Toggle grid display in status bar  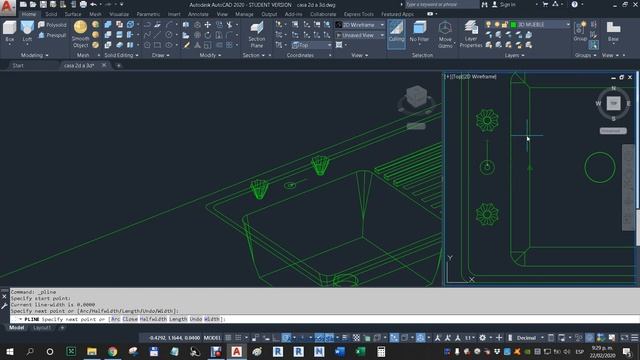coord(228,338)
